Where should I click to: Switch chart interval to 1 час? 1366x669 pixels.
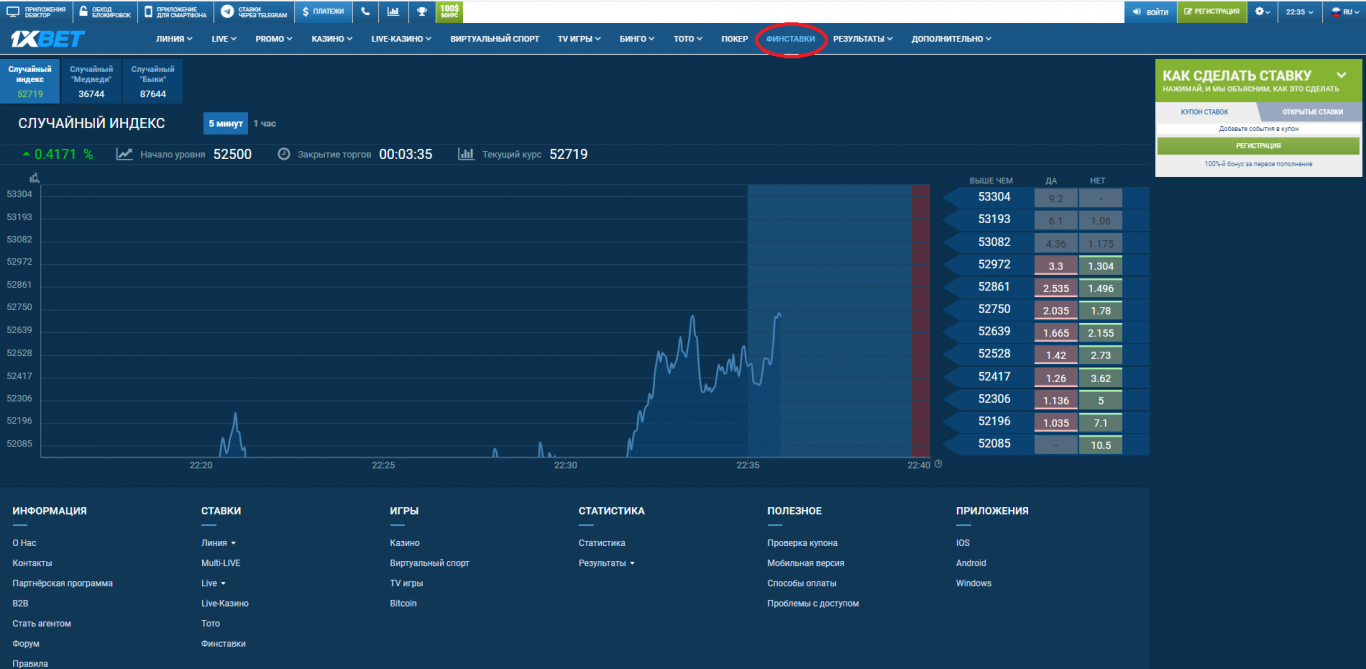coord(264,124)
